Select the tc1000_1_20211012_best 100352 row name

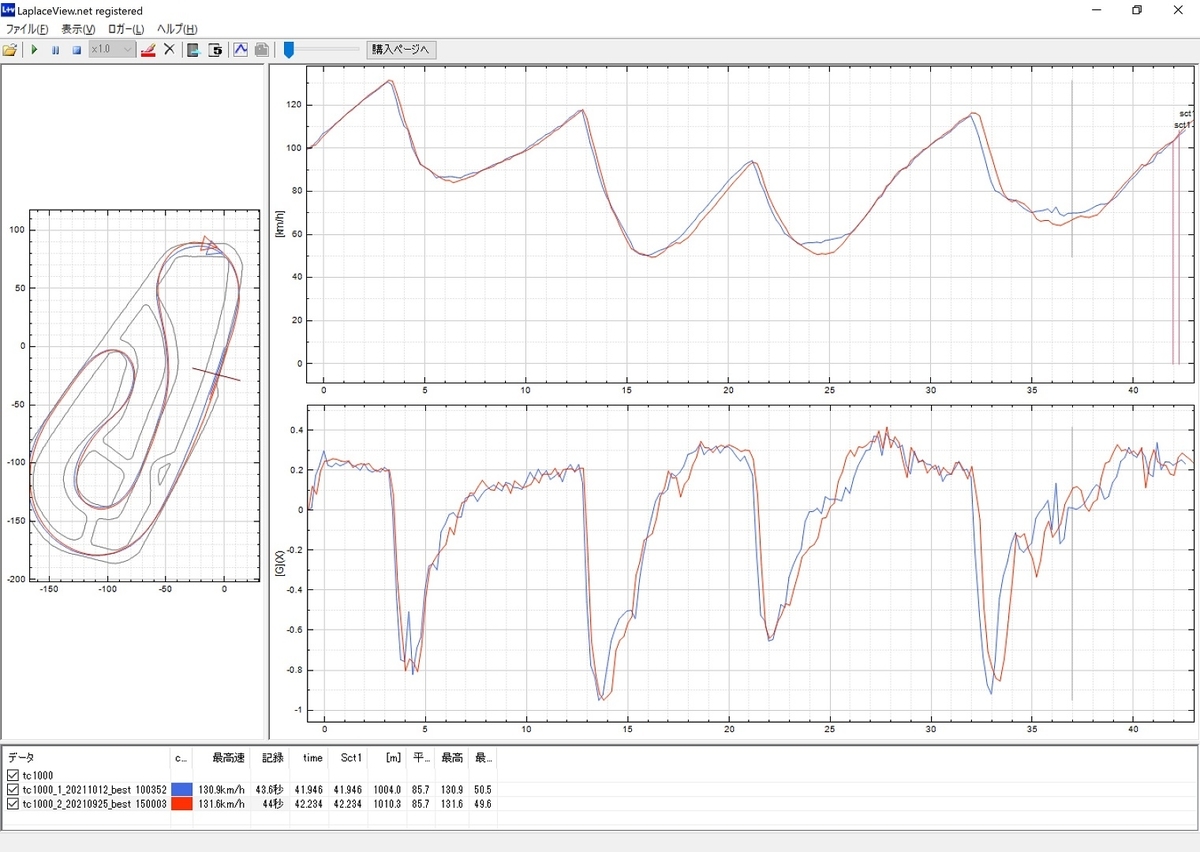coord(95,789)
